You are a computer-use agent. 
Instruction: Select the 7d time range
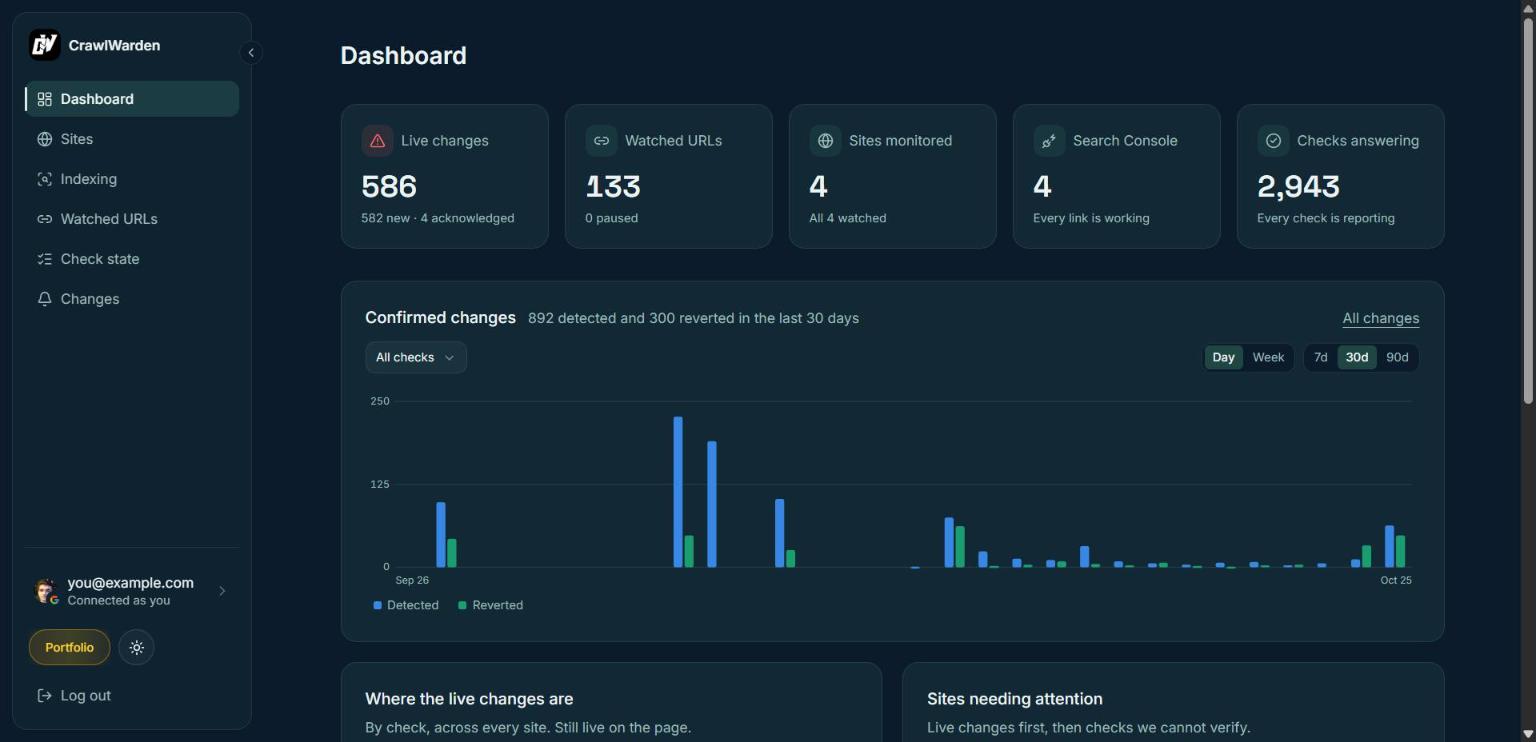click(1321, 358)
